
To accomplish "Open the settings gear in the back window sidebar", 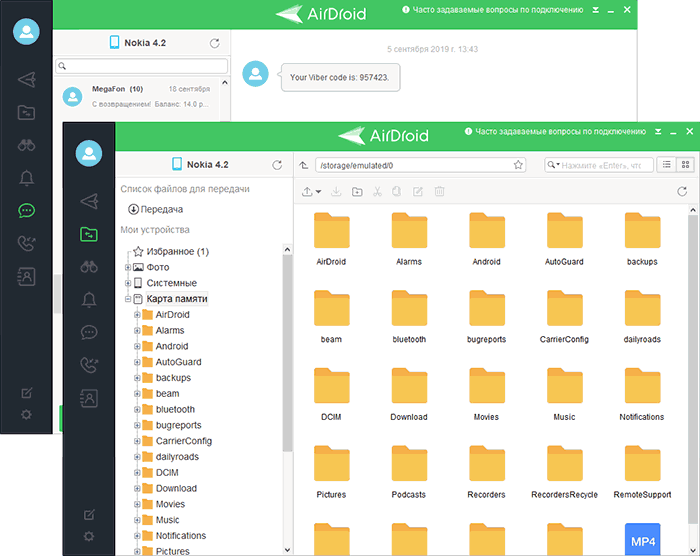I will tap(26, 414).
